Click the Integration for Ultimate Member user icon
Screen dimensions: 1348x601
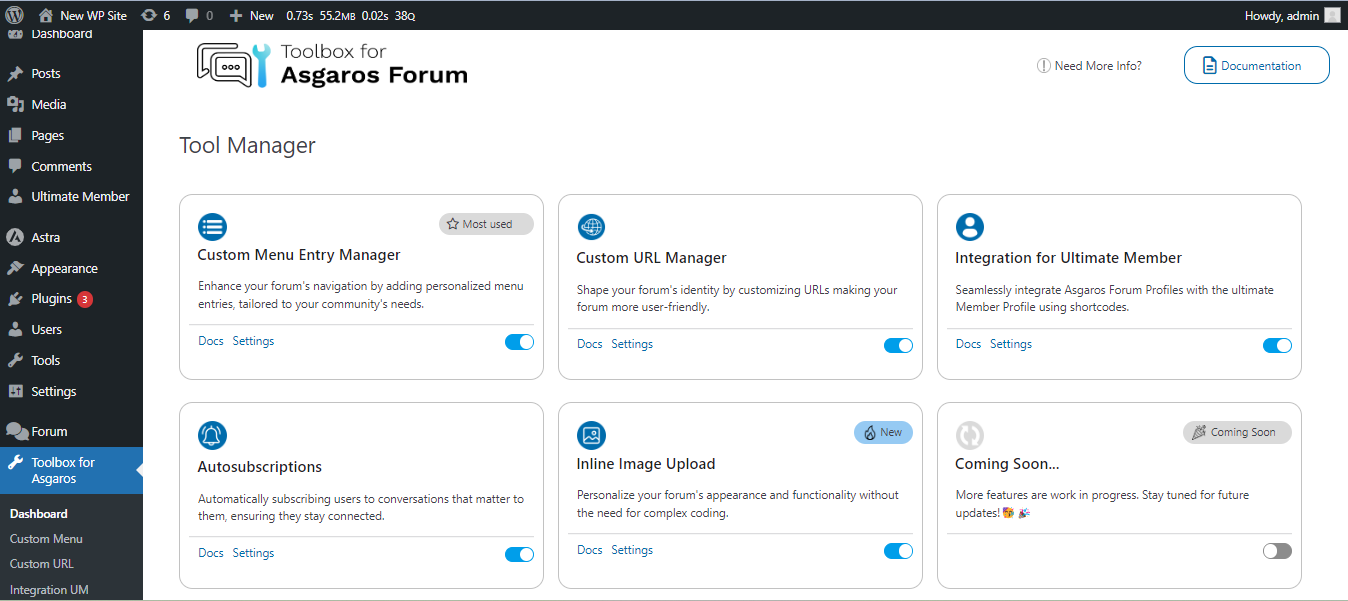[x=970, y=227]
